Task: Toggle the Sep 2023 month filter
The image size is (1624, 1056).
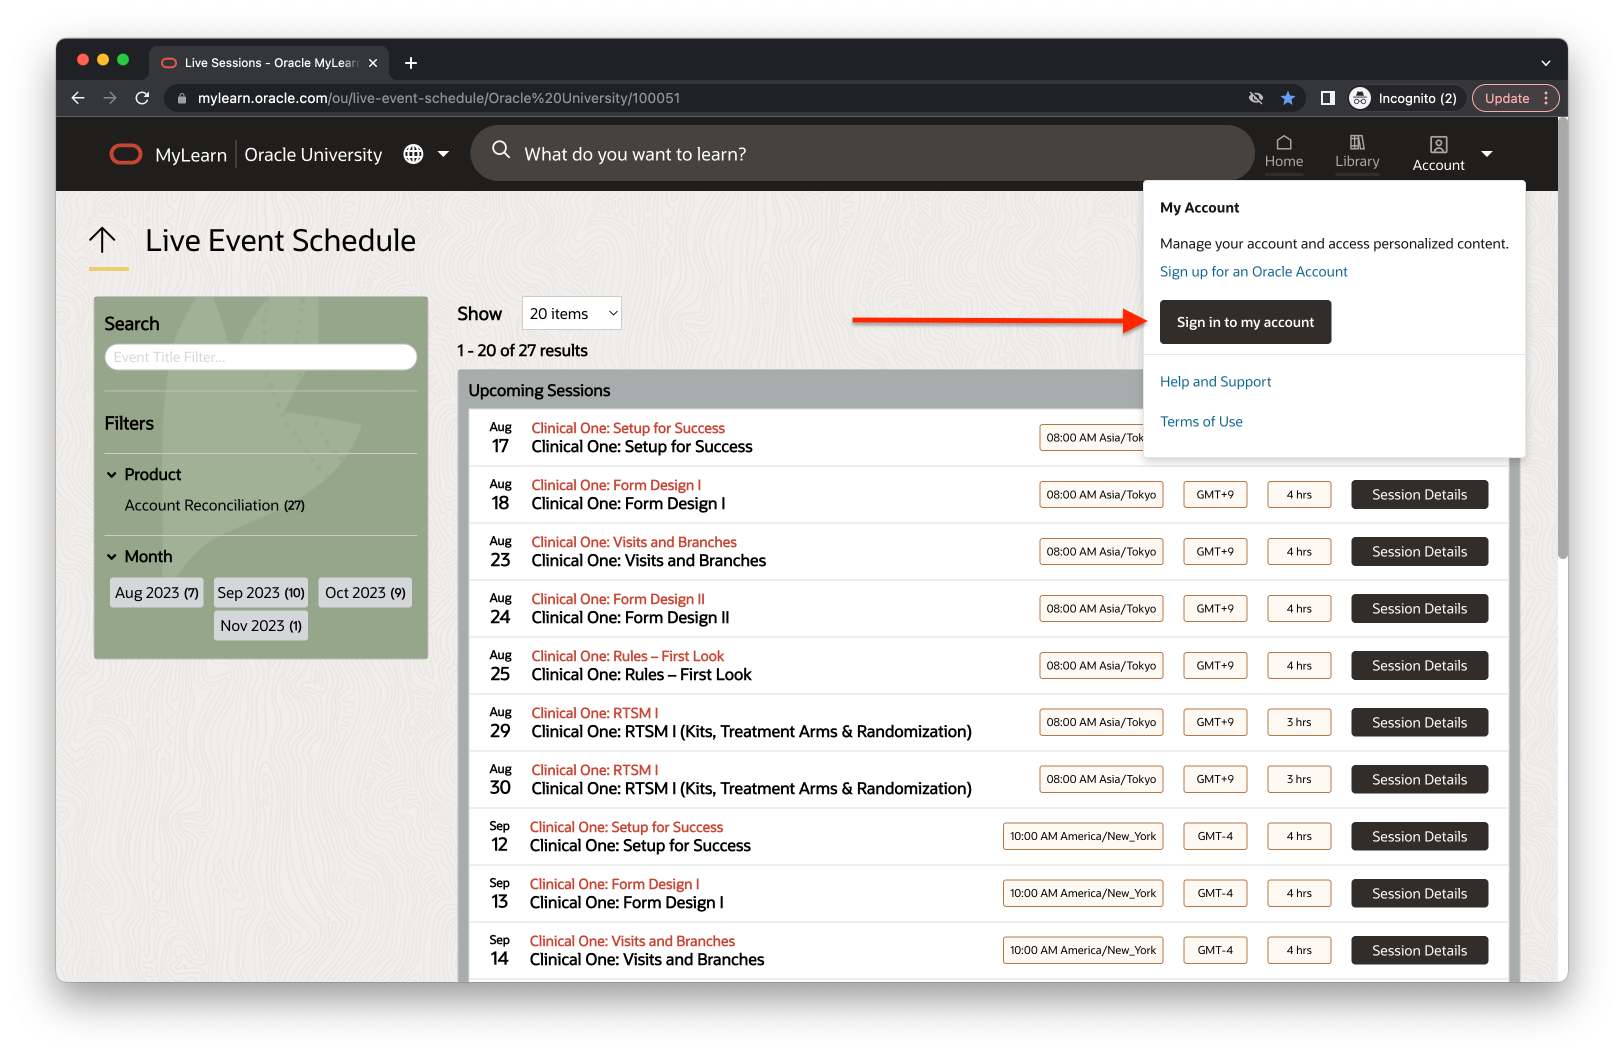Action: [x=261, y=593]
